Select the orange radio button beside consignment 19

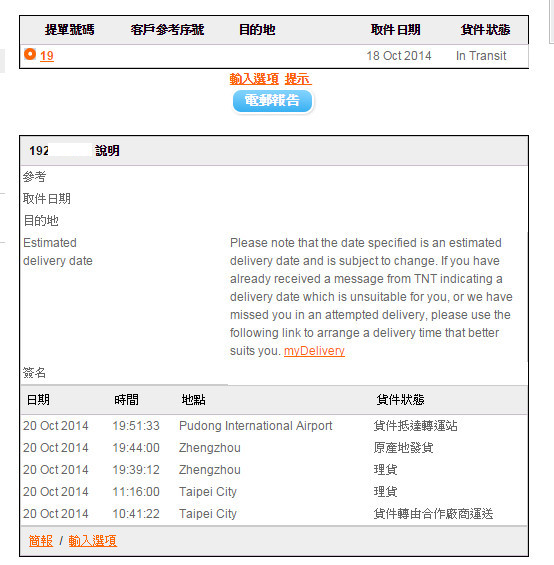point(30,54)
